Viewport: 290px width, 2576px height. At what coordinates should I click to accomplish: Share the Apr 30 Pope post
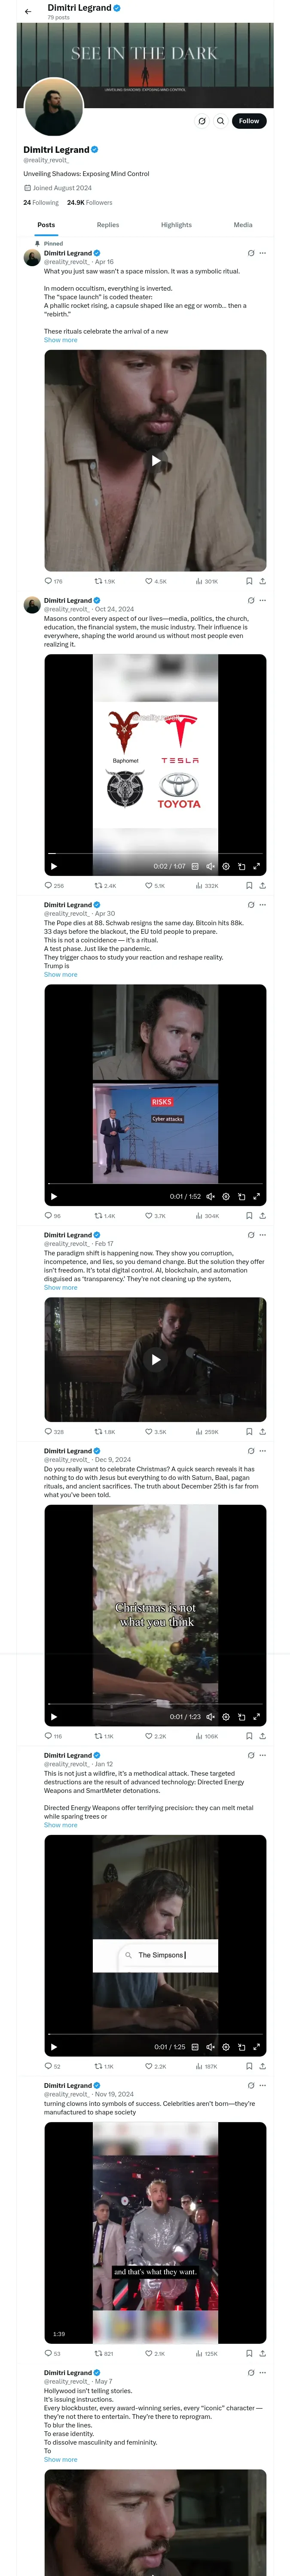[262, 1216]
